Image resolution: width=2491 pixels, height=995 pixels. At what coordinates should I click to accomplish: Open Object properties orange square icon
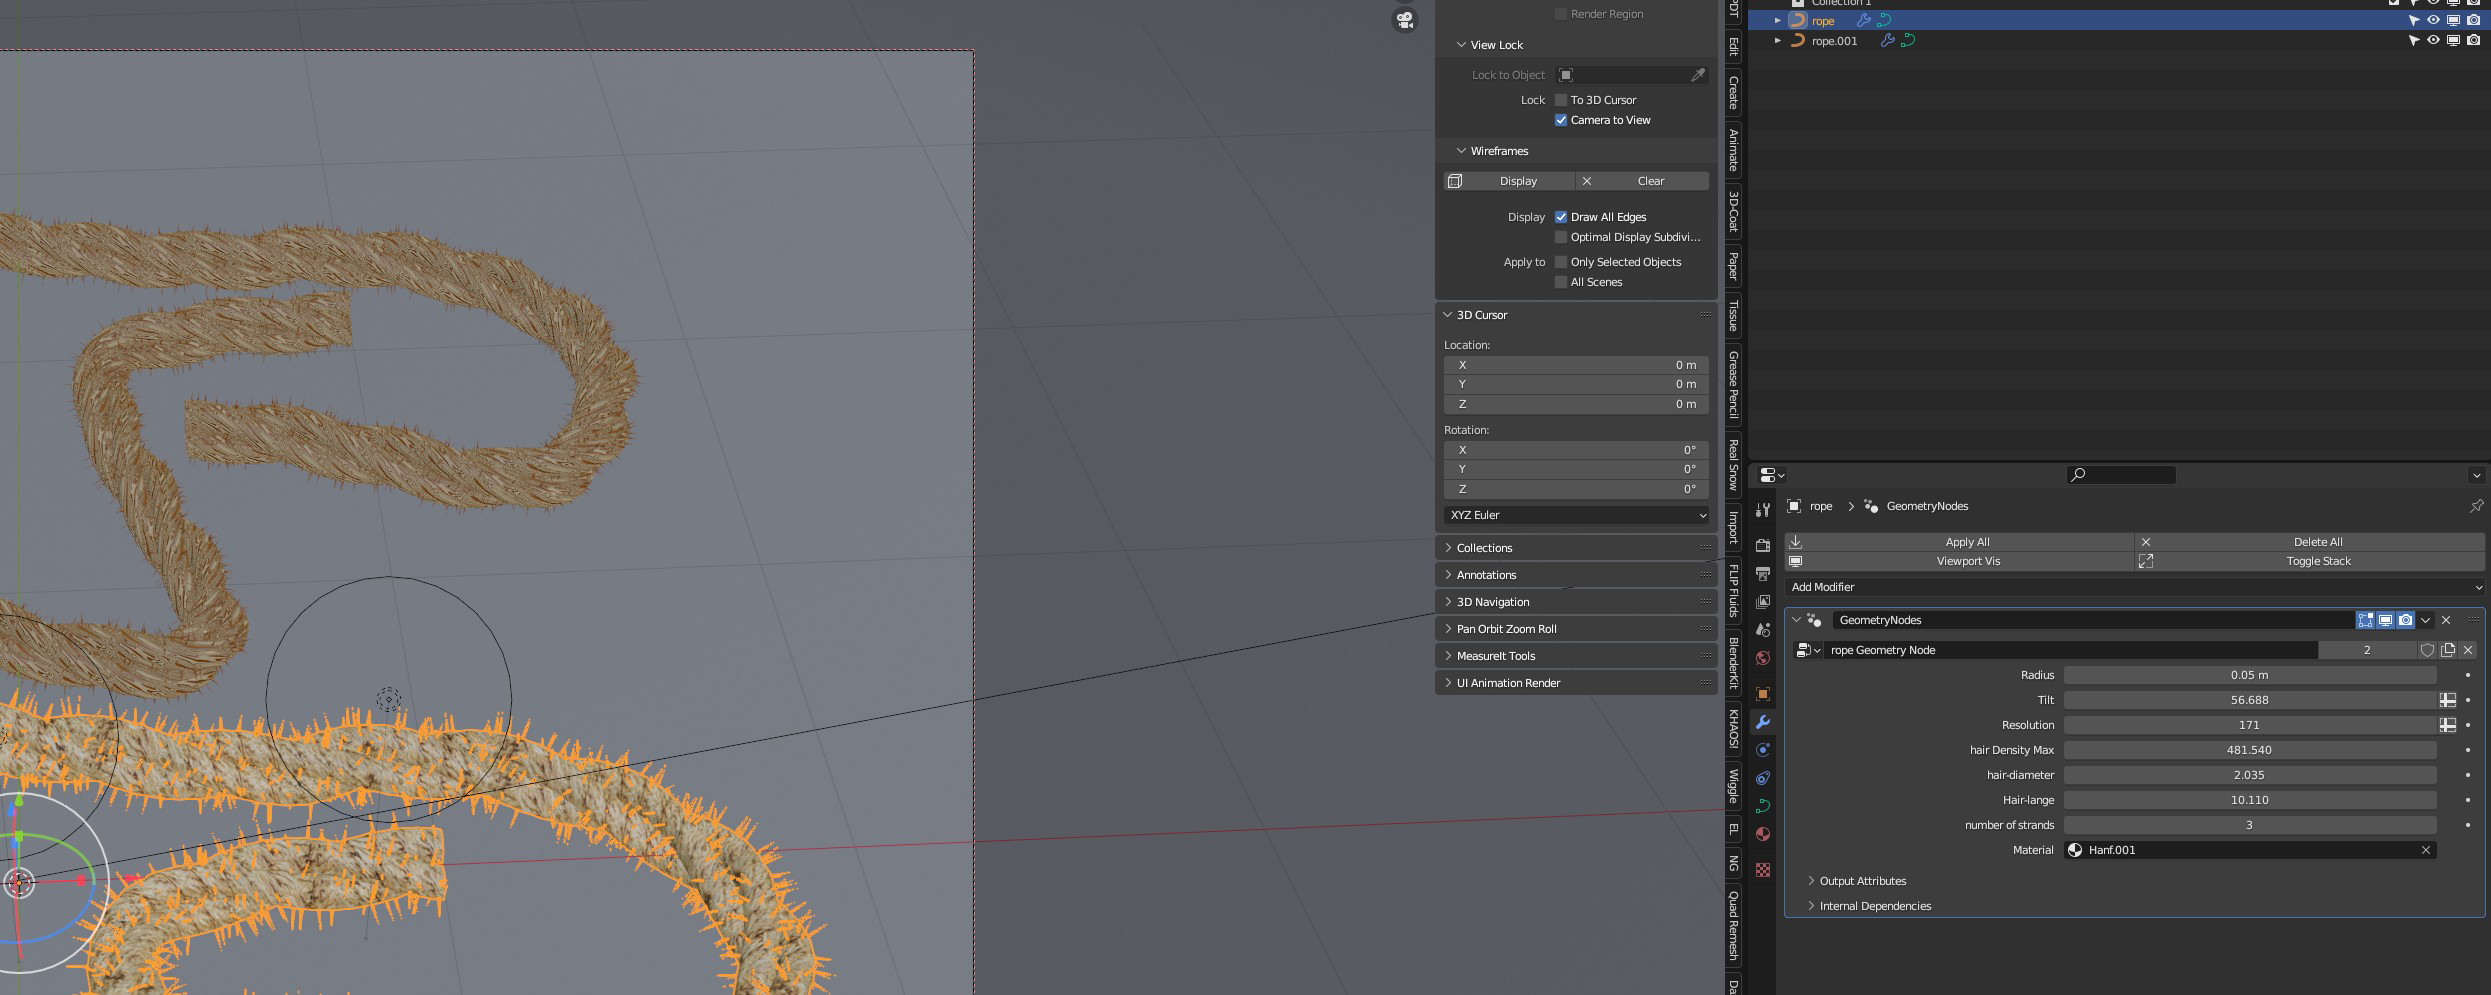1763,693
